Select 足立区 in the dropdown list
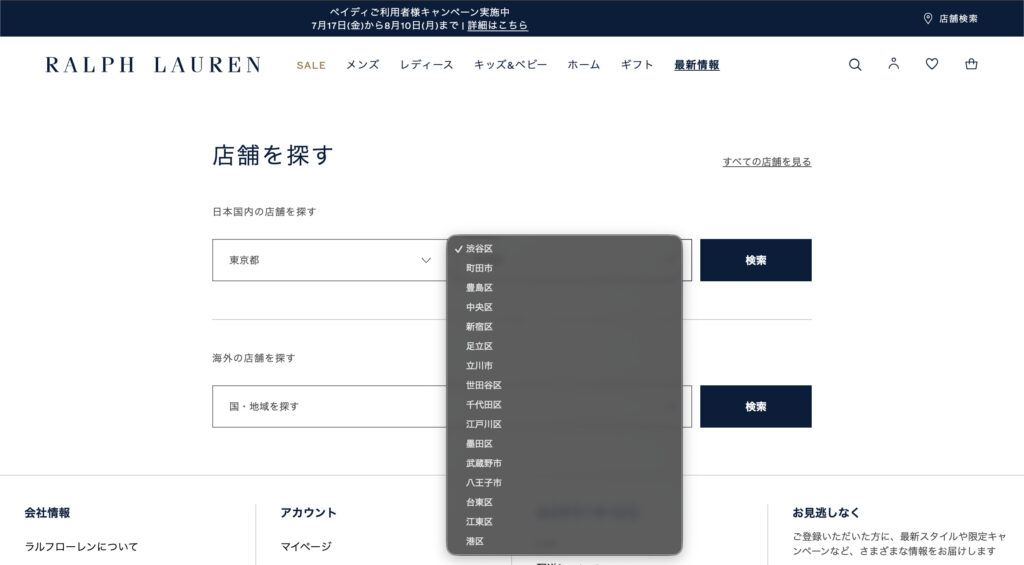The width and height of the screenshot is (1024, 565). (x=564, y=346)
